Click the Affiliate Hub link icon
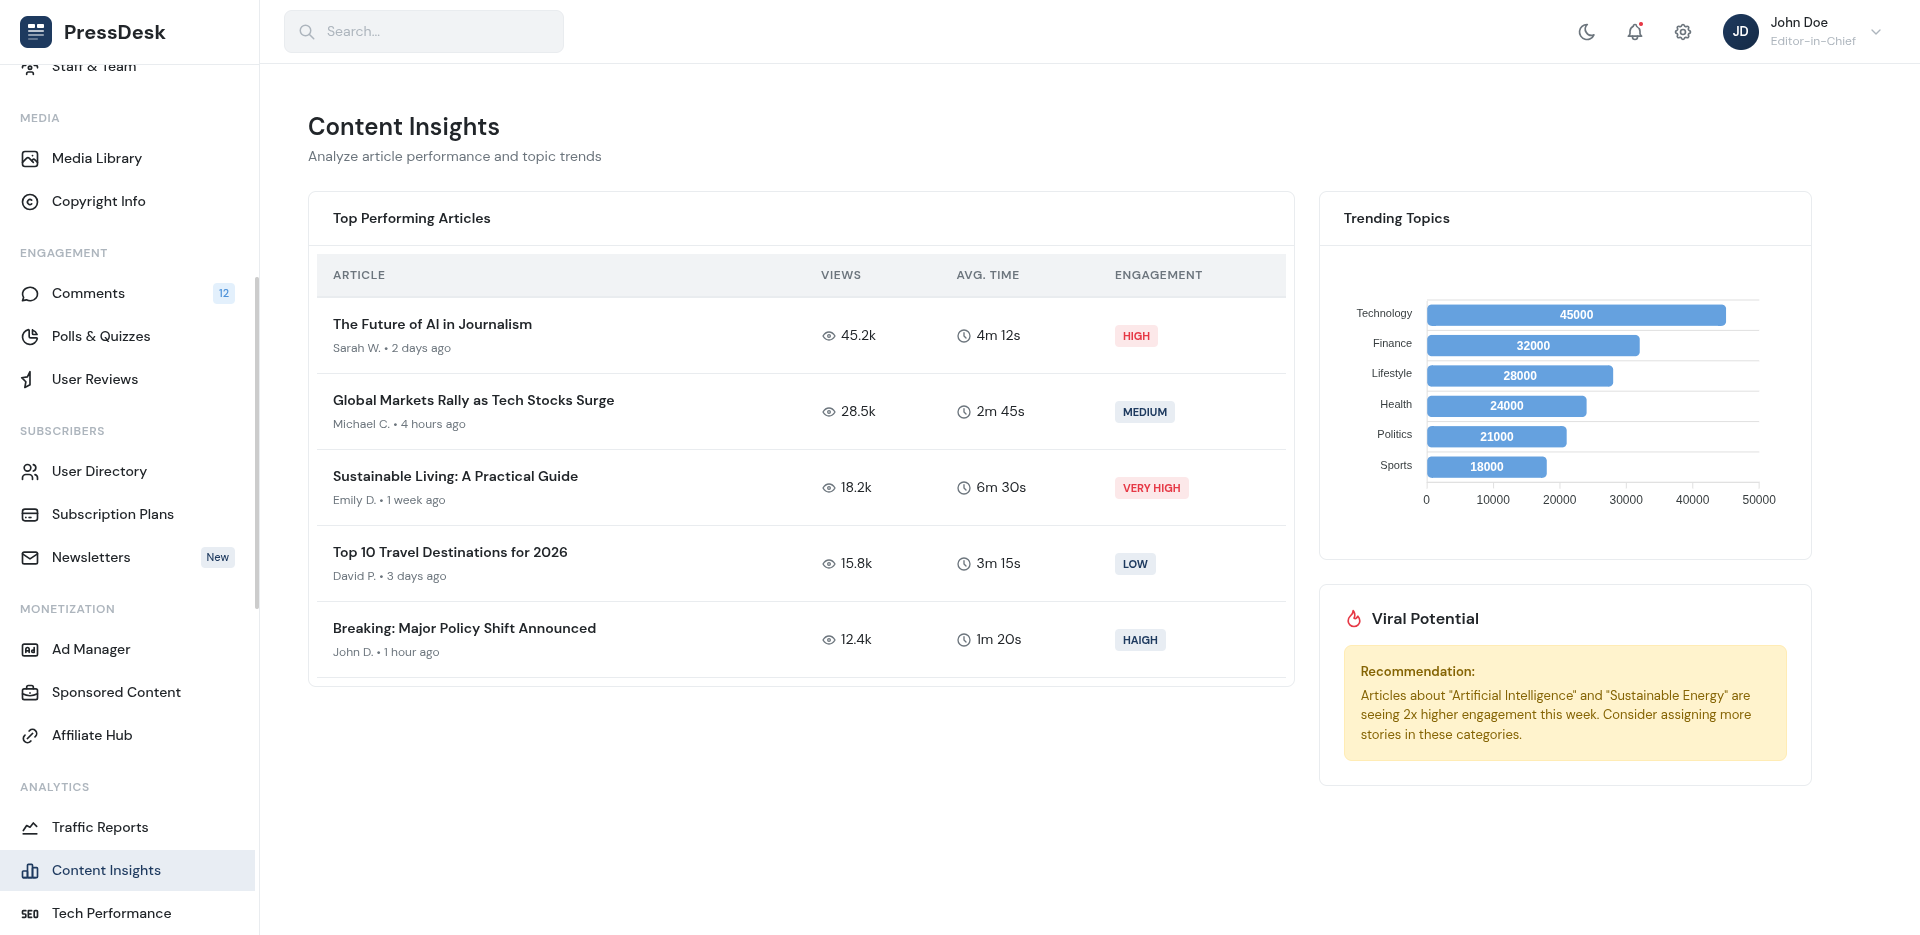 coord(30,736)
